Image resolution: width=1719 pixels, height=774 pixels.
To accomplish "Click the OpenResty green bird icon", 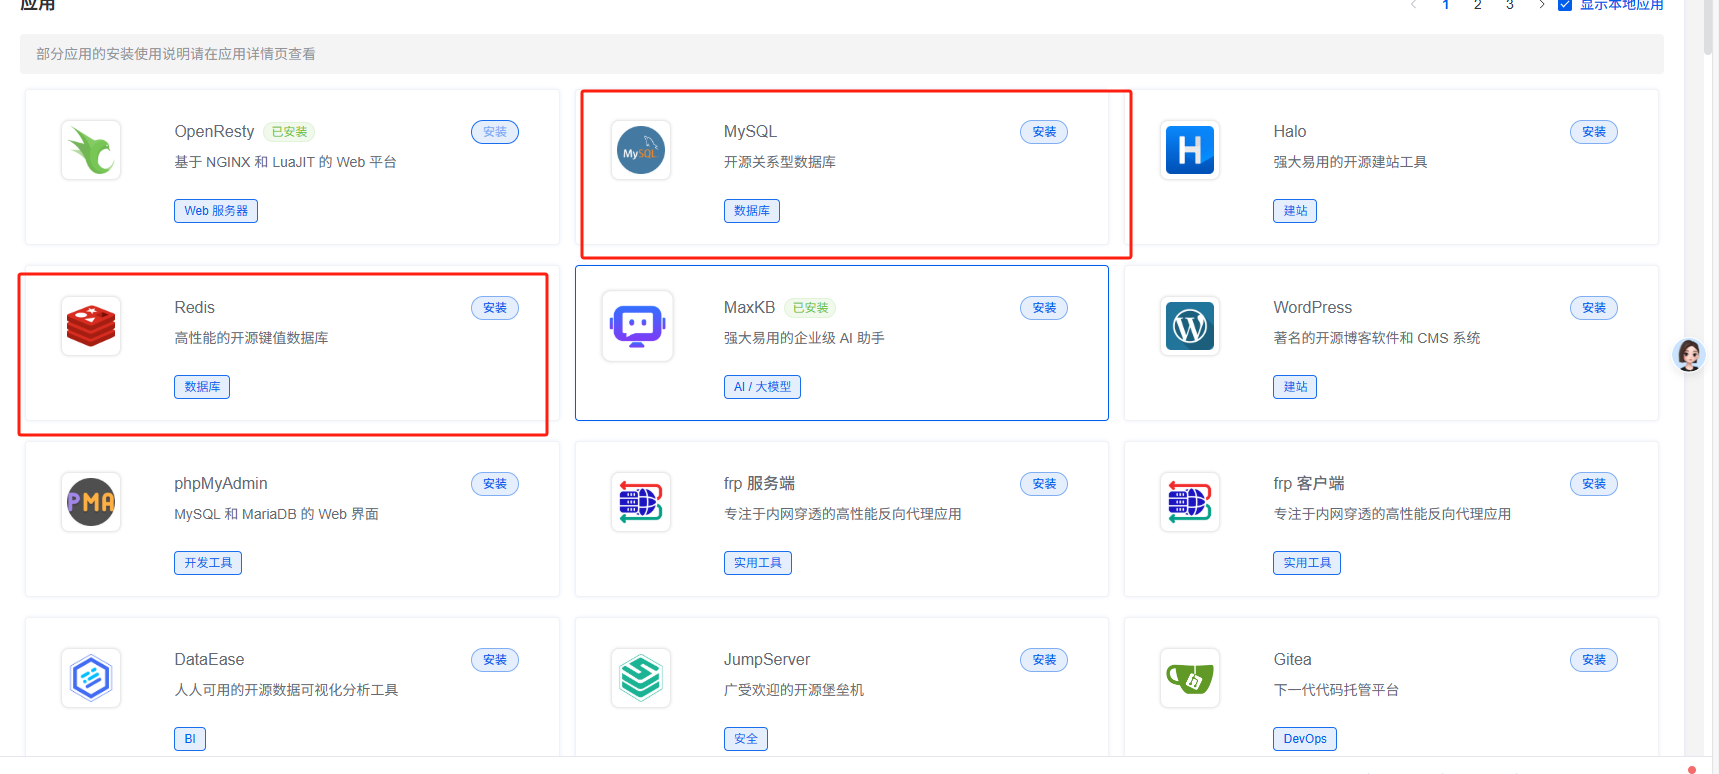I will point(91,150).
